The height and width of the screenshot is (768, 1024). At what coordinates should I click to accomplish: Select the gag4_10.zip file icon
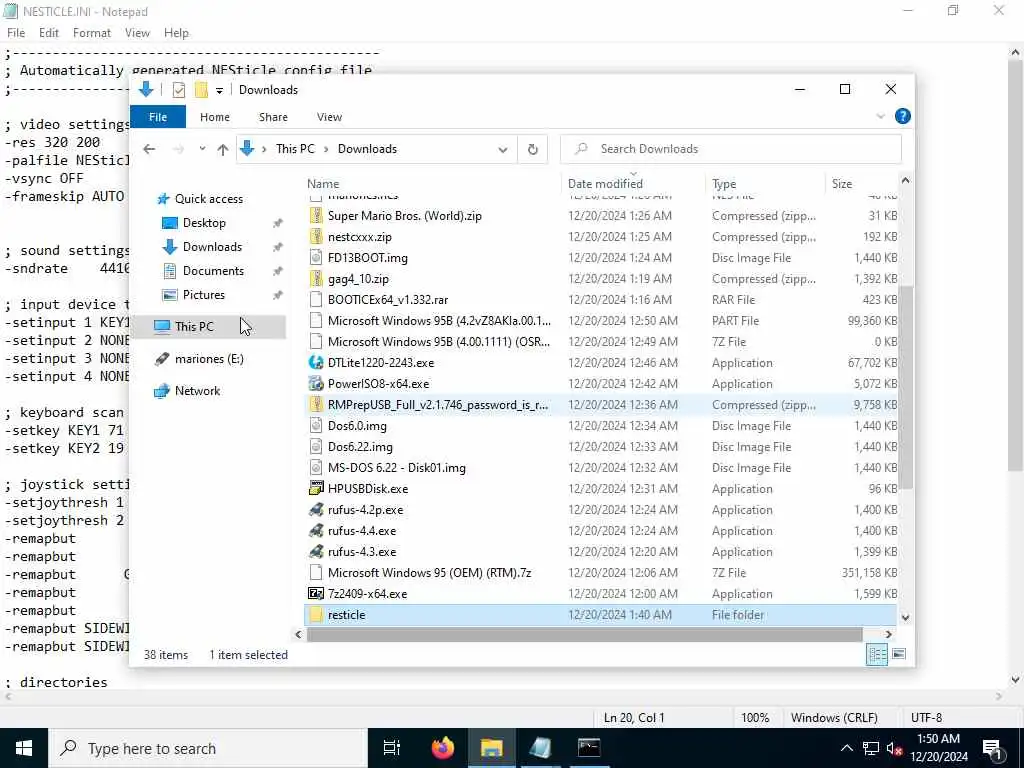[316, 278]
